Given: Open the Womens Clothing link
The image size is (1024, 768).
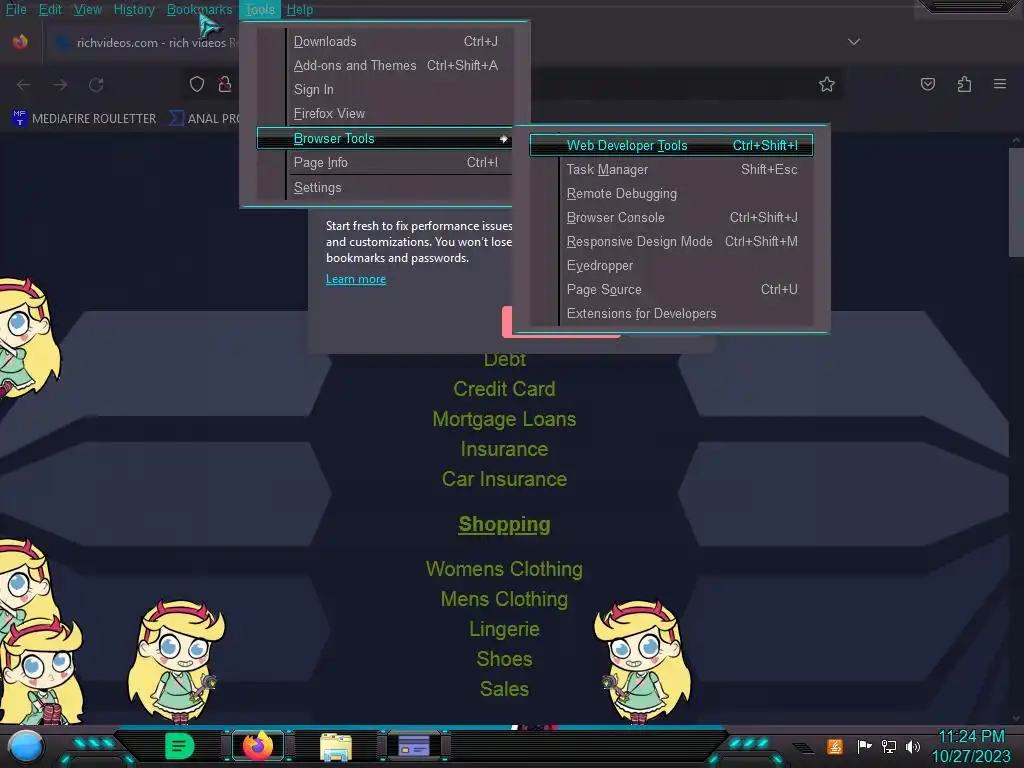Looking at the screenshot, I should click(504, 569).
